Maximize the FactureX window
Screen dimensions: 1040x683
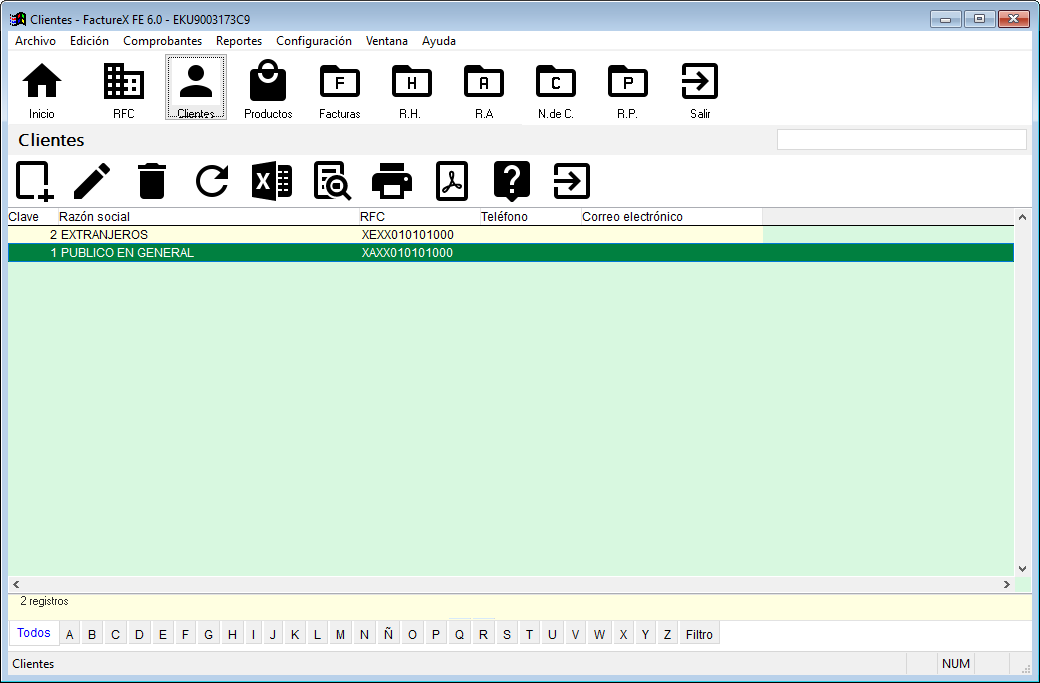[980, 19]
